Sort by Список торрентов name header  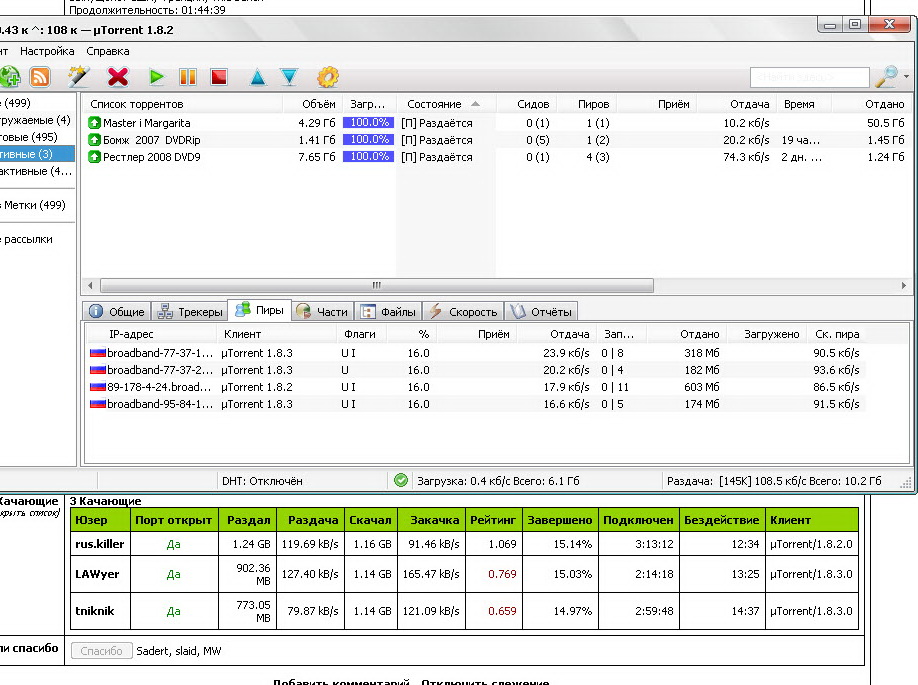183,104
